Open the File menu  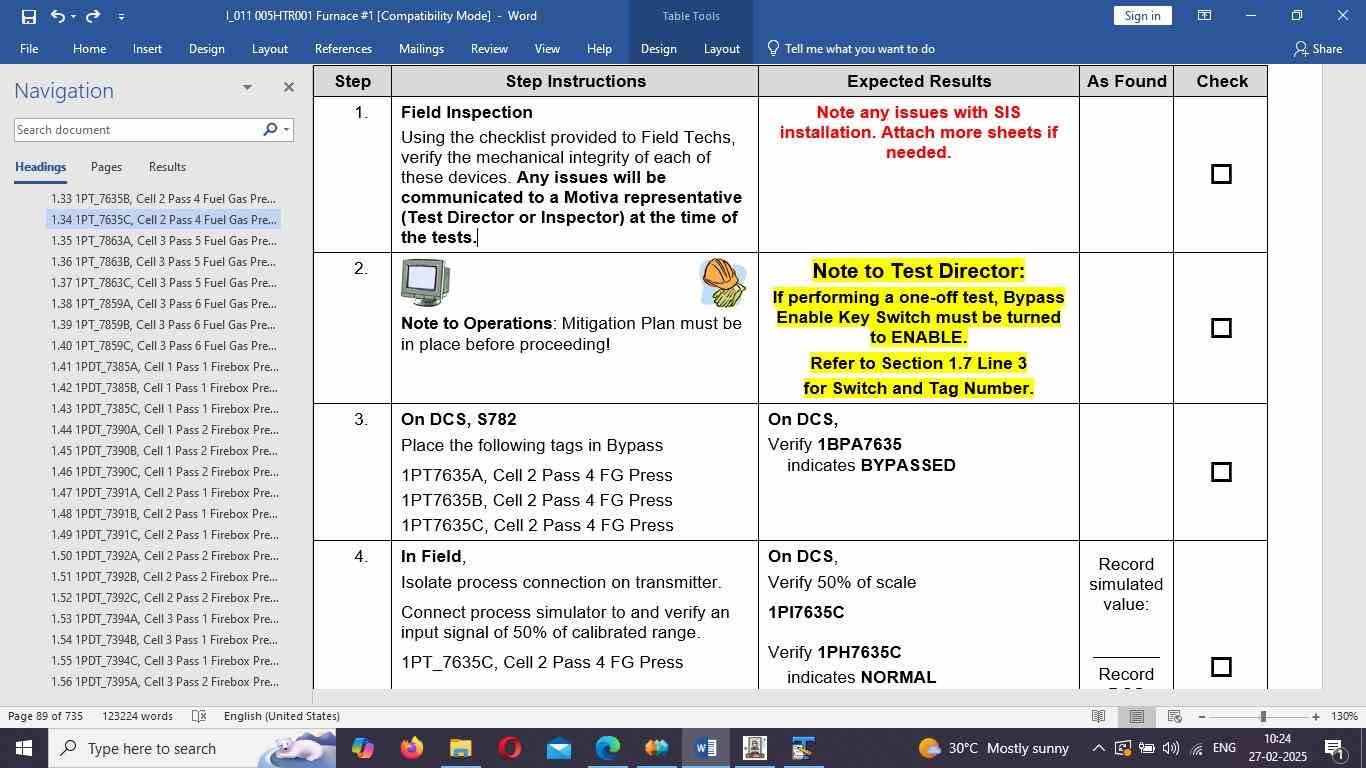tap(29, 48)
